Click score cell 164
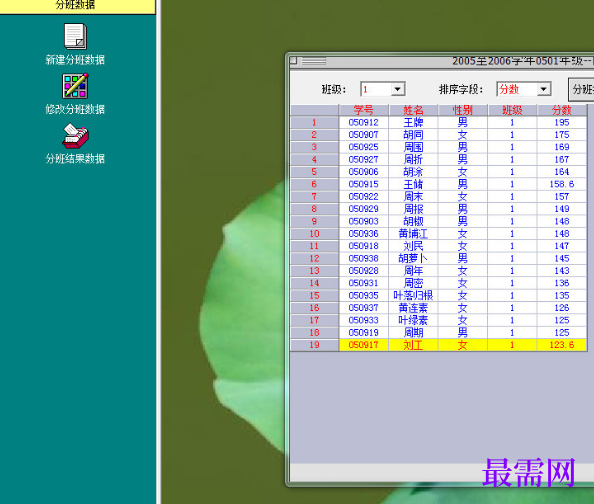 pyautogui.click(x=562, y=172)
